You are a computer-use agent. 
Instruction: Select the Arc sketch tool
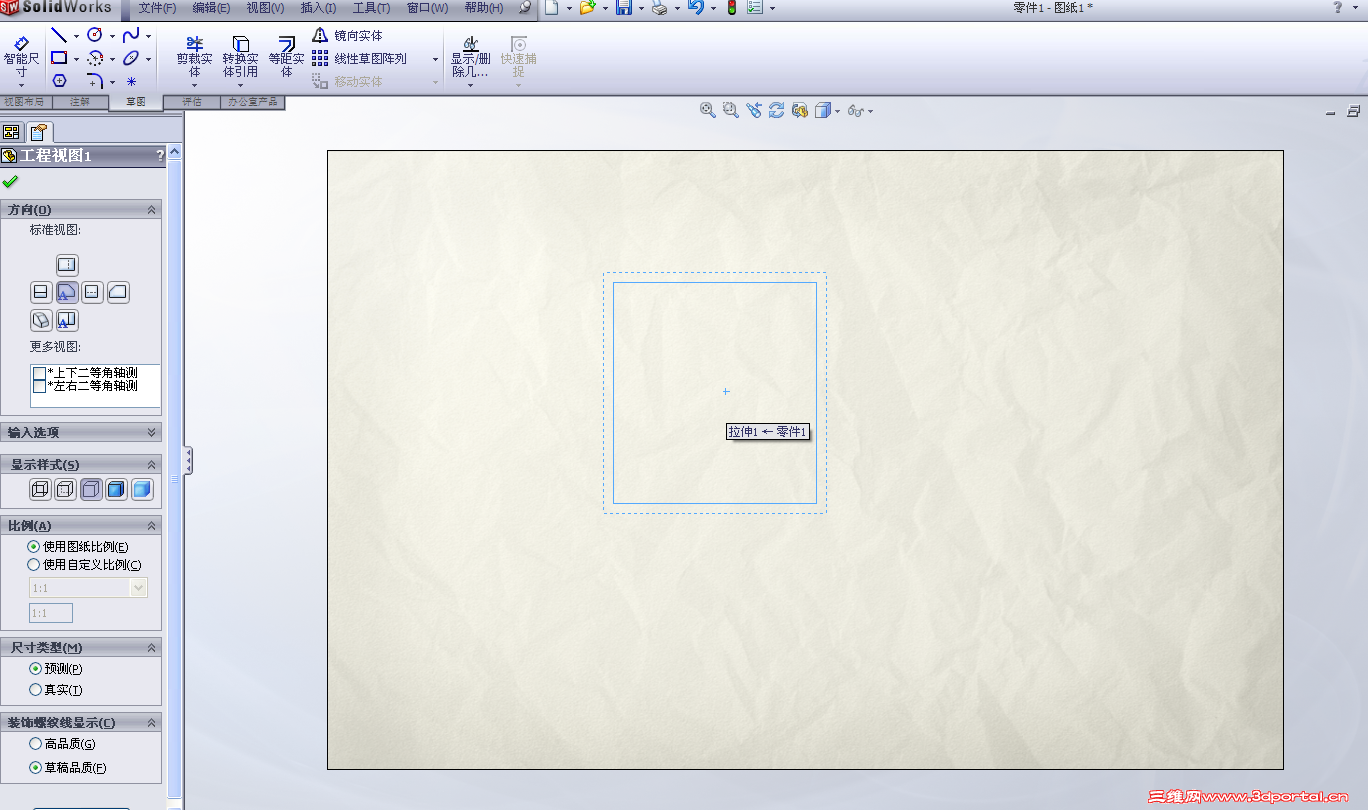point(95,59)
